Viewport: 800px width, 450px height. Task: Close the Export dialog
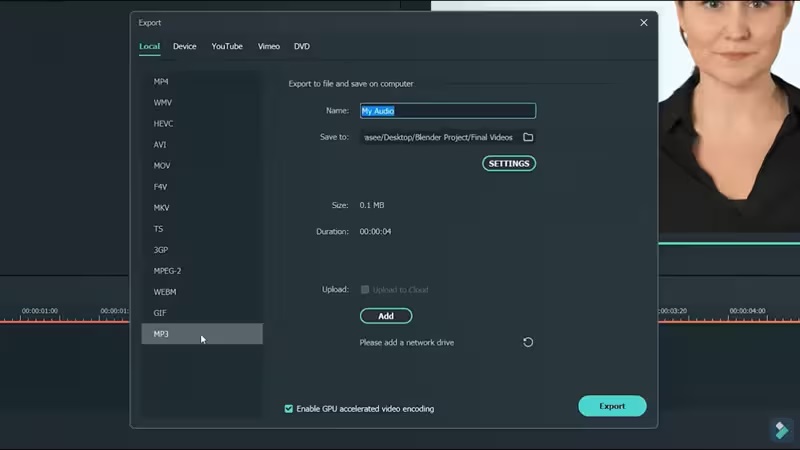click(644, 22)
